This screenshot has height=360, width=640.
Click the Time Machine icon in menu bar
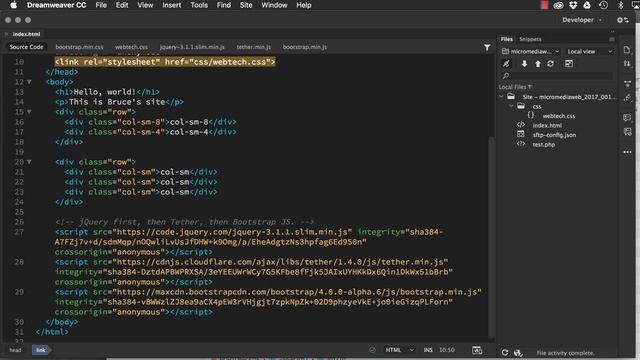603,5
